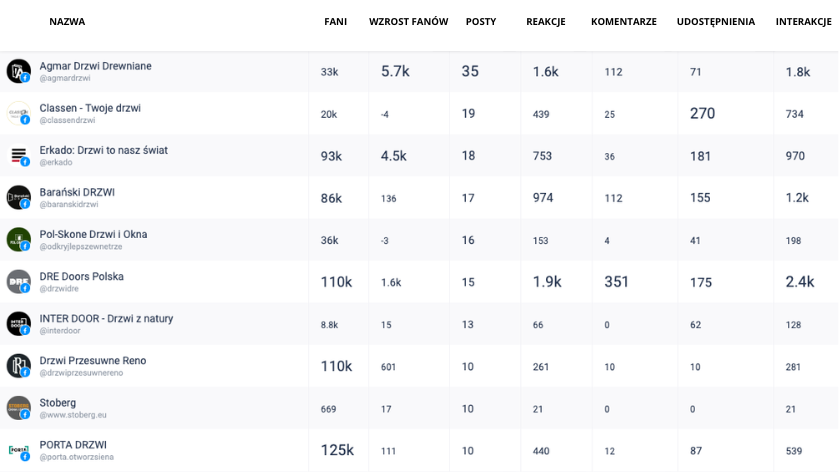Click the Agmar Drzwi Drewniane profile avatar
840x472 pixels.
click(18, 71)
